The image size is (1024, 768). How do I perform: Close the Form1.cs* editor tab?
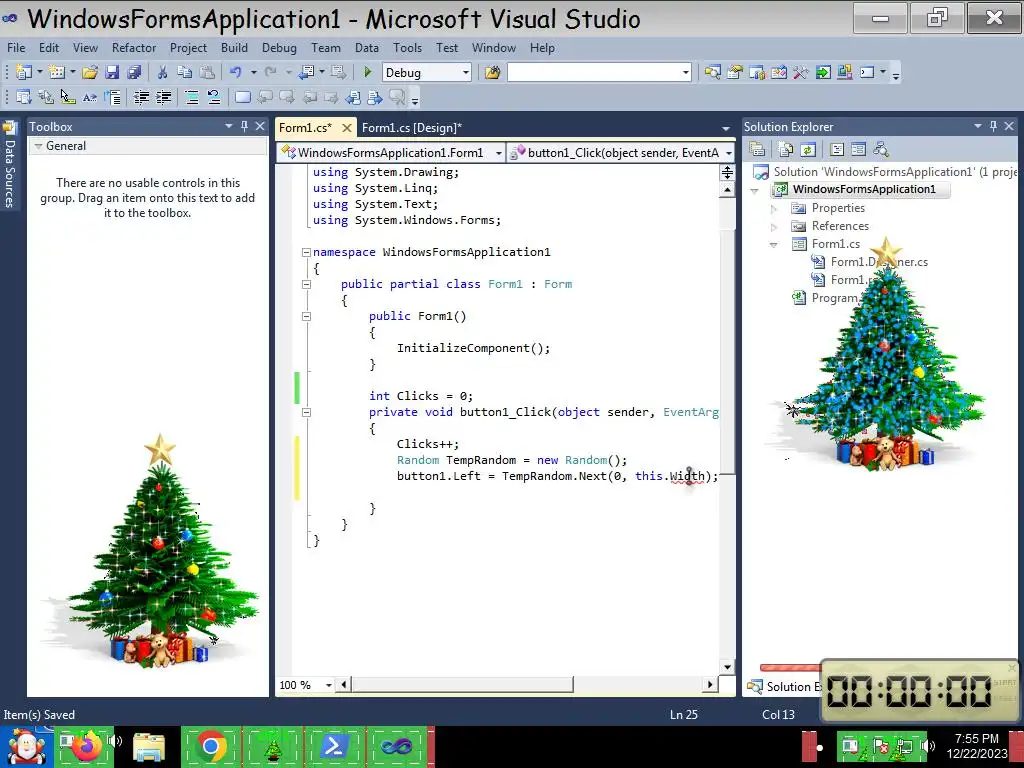(347, 127)
